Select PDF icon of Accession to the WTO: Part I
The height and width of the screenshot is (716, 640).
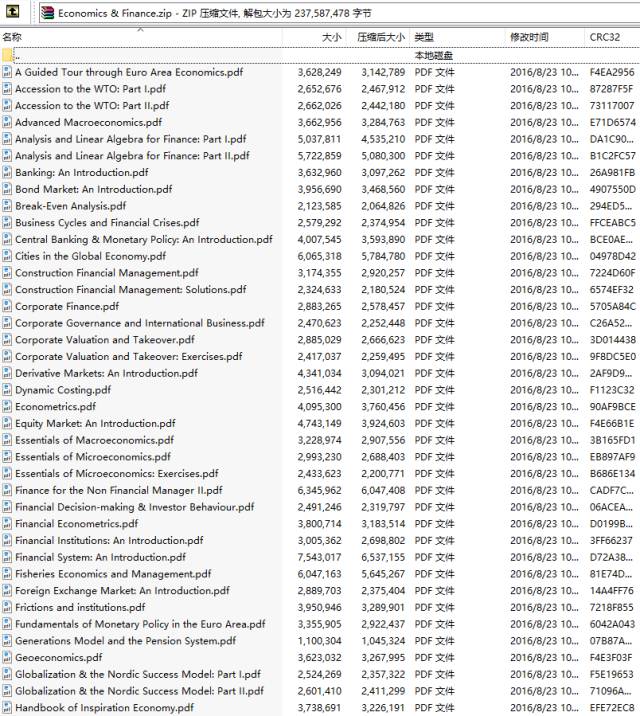click(x=7, y=89)
